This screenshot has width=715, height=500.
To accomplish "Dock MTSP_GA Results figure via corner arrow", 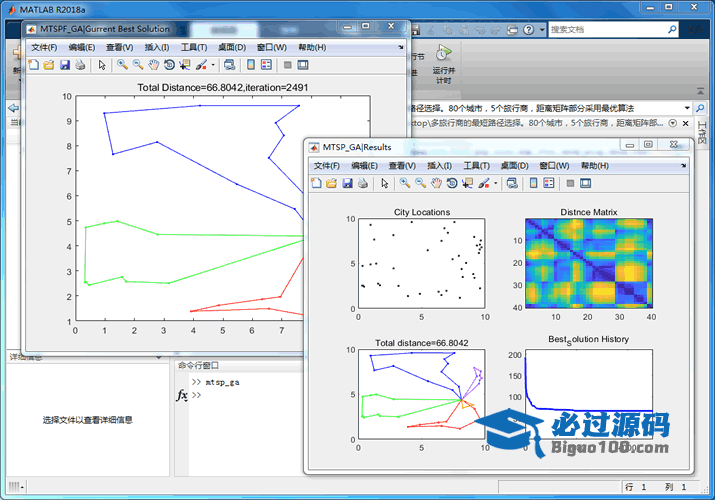I will point(684,165).
